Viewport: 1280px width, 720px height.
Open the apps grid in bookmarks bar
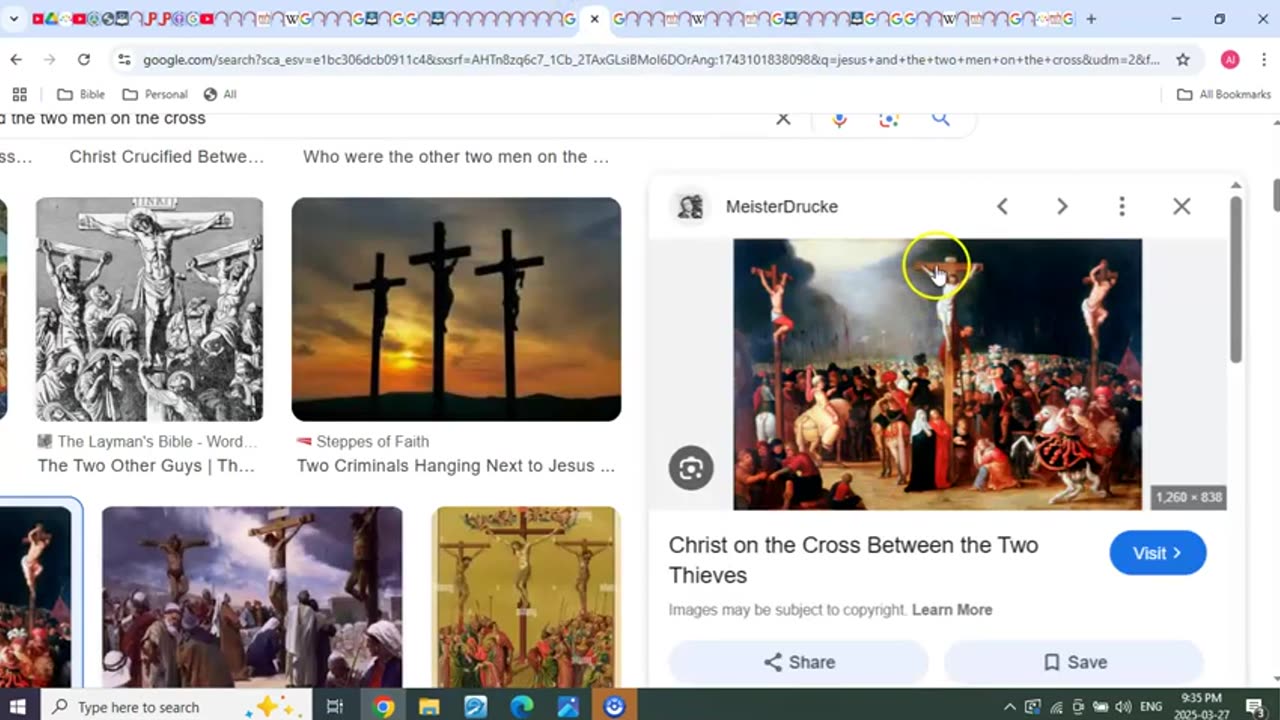[x=19, y=94]
